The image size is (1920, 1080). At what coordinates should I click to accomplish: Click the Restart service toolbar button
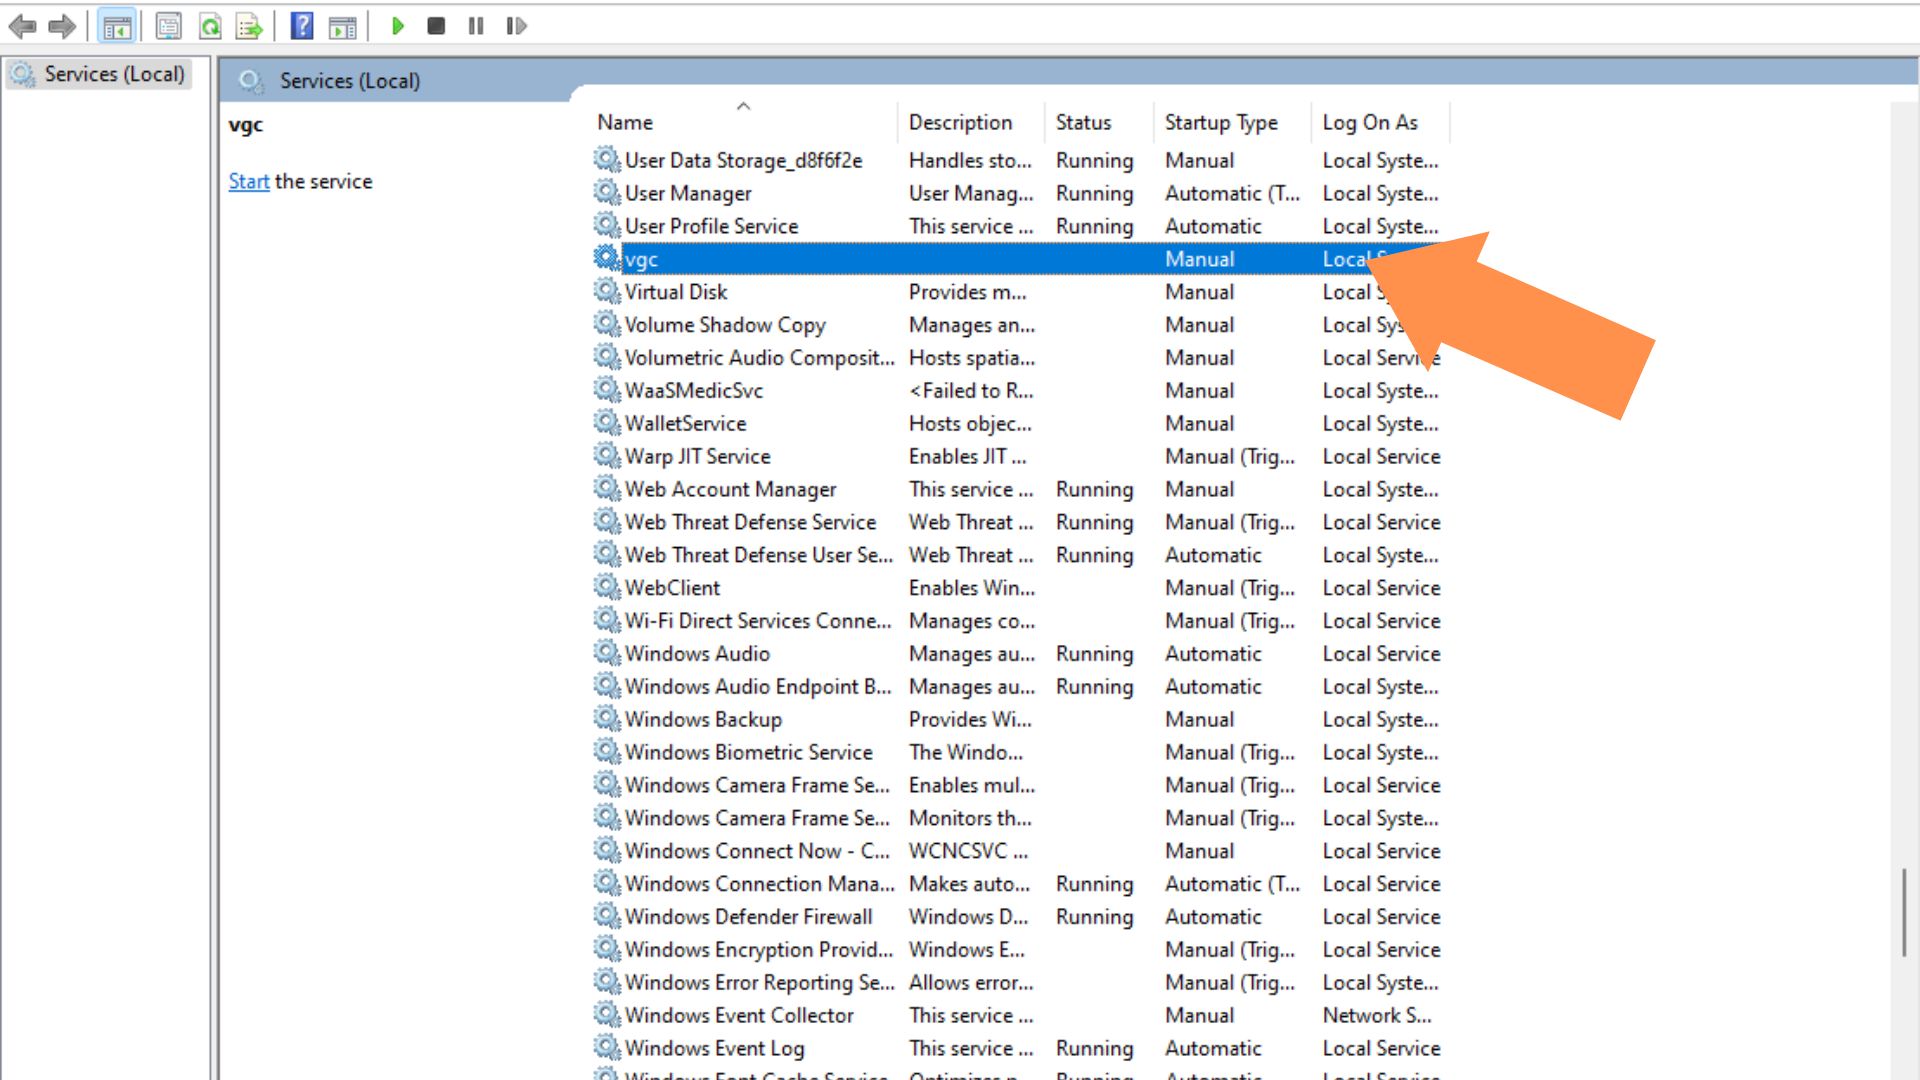[x=517, y=25]
